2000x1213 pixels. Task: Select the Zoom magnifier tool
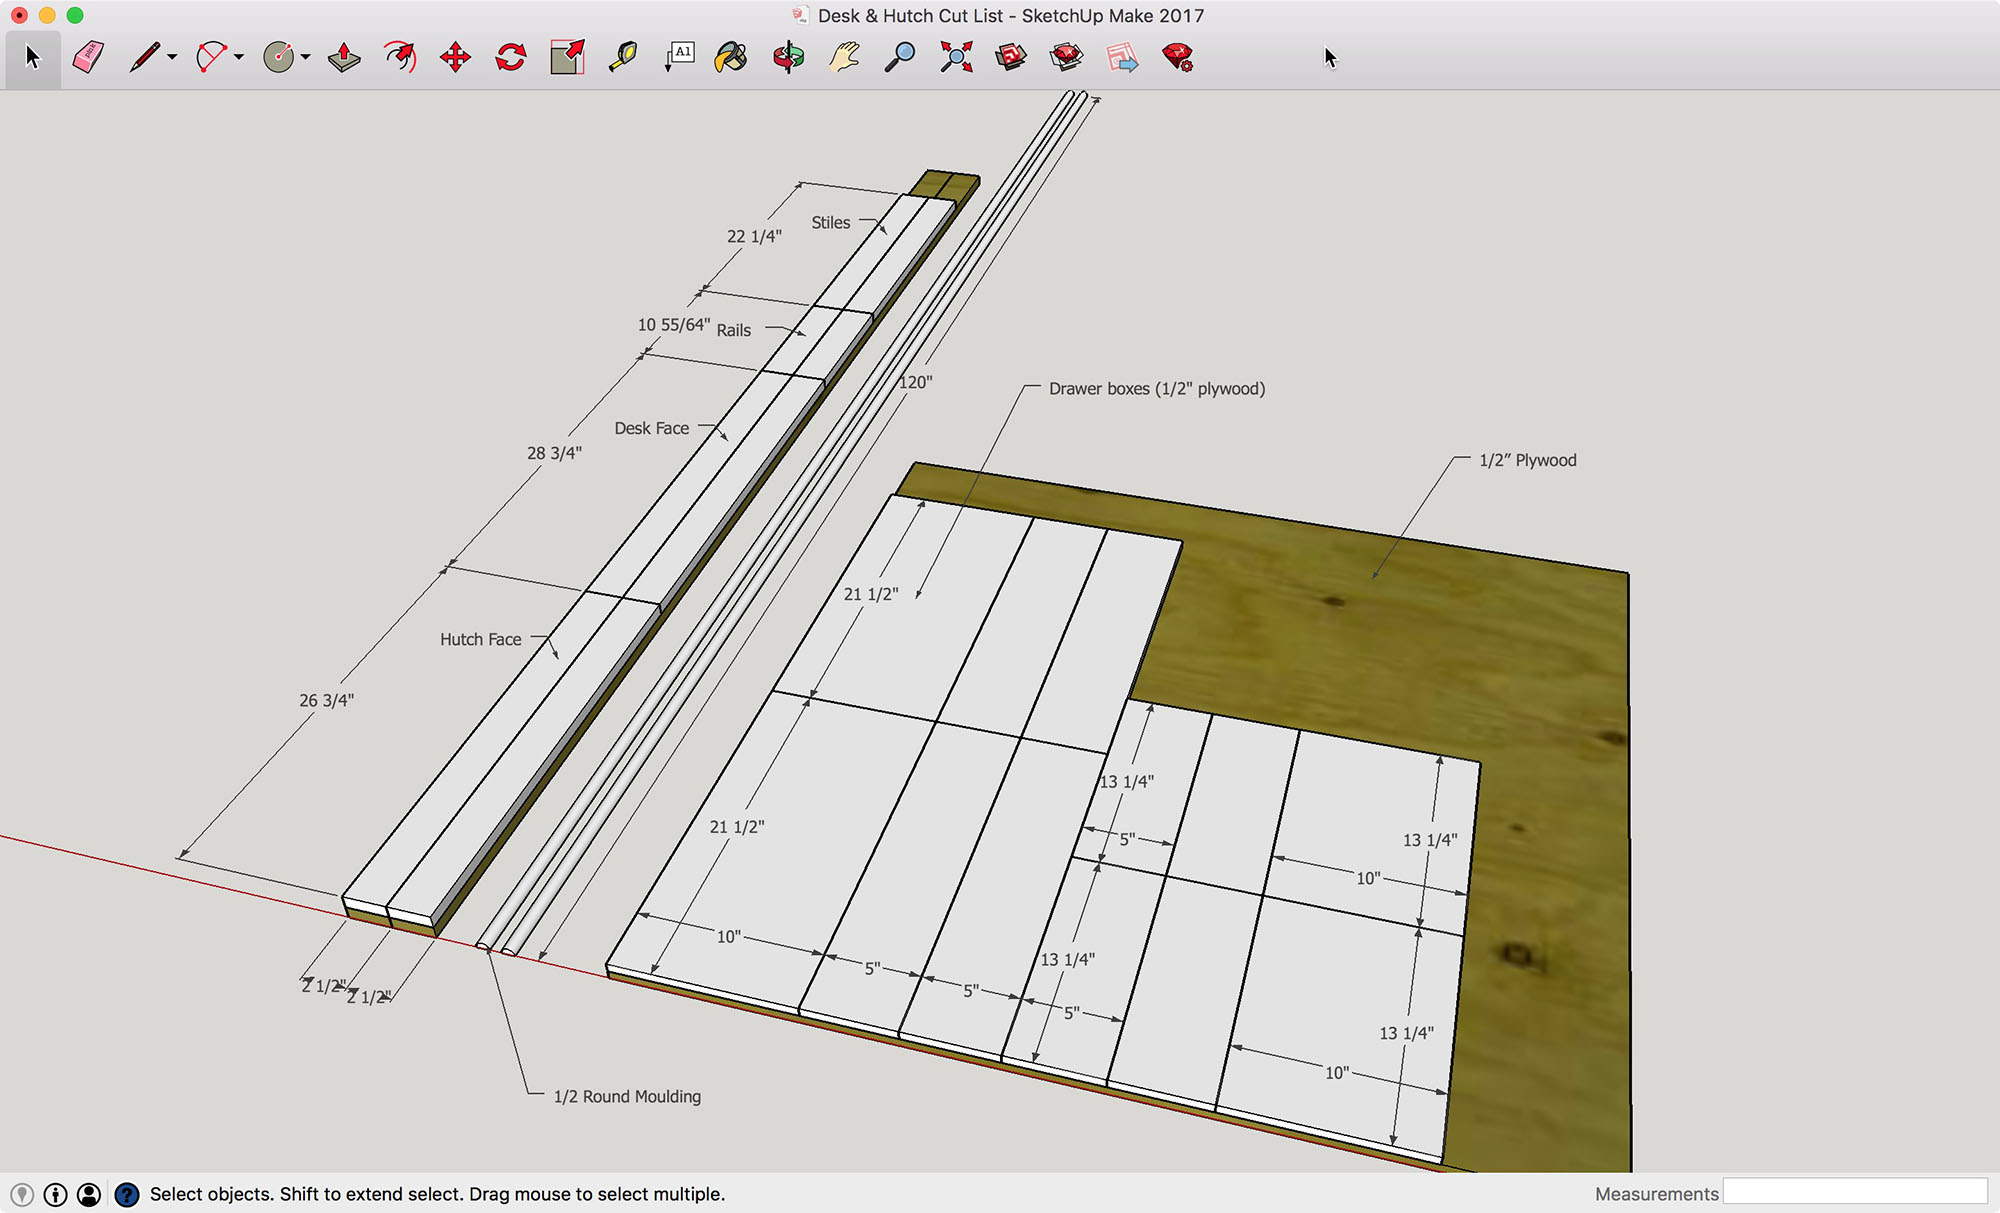click(900, 57)
